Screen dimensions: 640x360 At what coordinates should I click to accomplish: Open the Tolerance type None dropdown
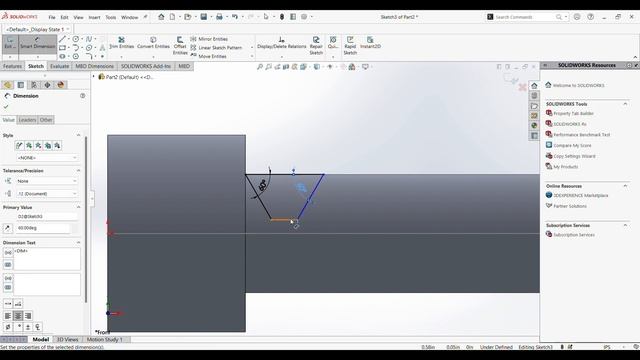coord(47,181)
